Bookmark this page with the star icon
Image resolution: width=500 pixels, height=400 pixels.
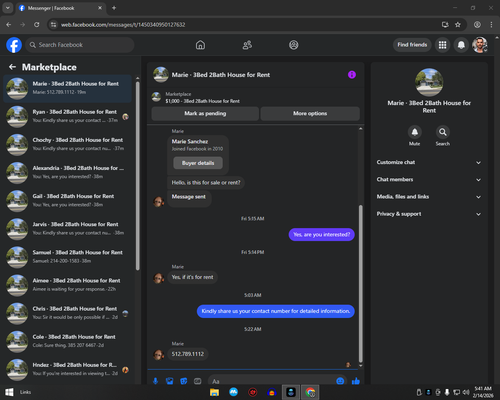point(458,24)
